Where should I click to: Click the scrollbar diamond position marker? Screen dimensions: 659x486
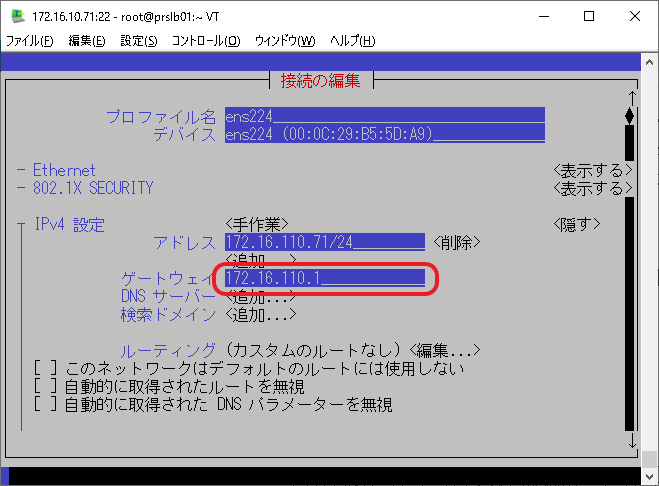pos(630,116)
